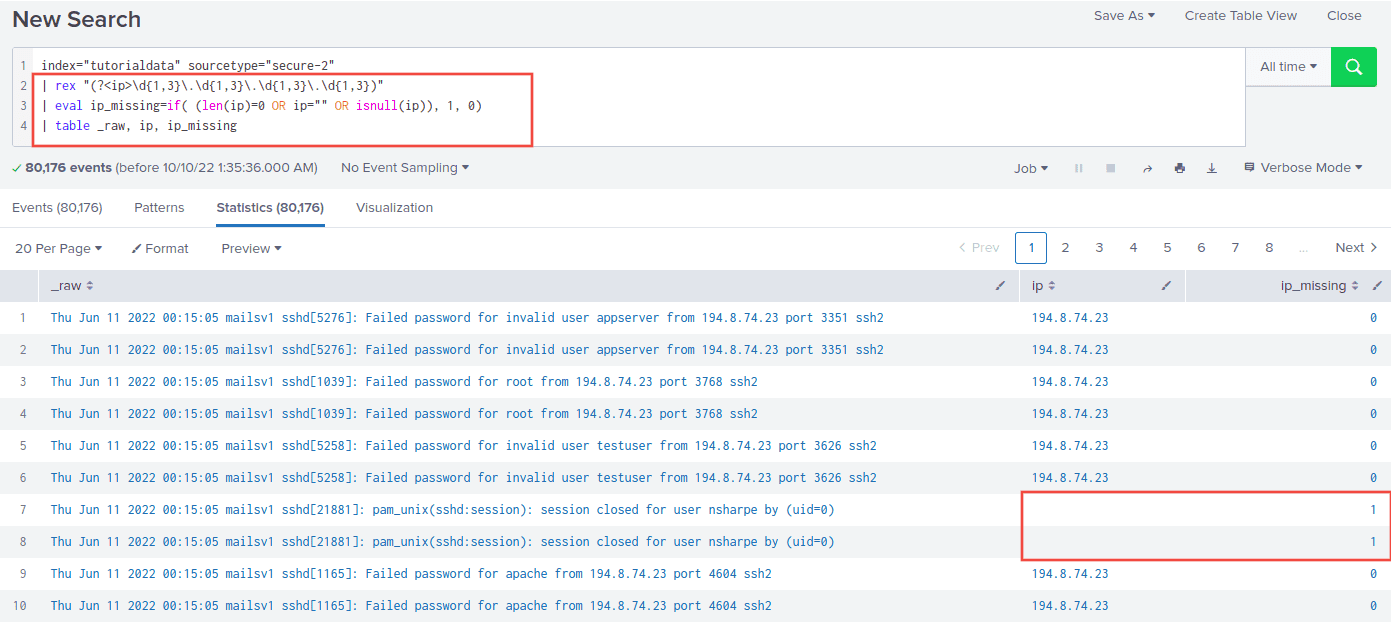Run the search with the green magnifier icon
1391x632 pixels.
point(1354,66)
